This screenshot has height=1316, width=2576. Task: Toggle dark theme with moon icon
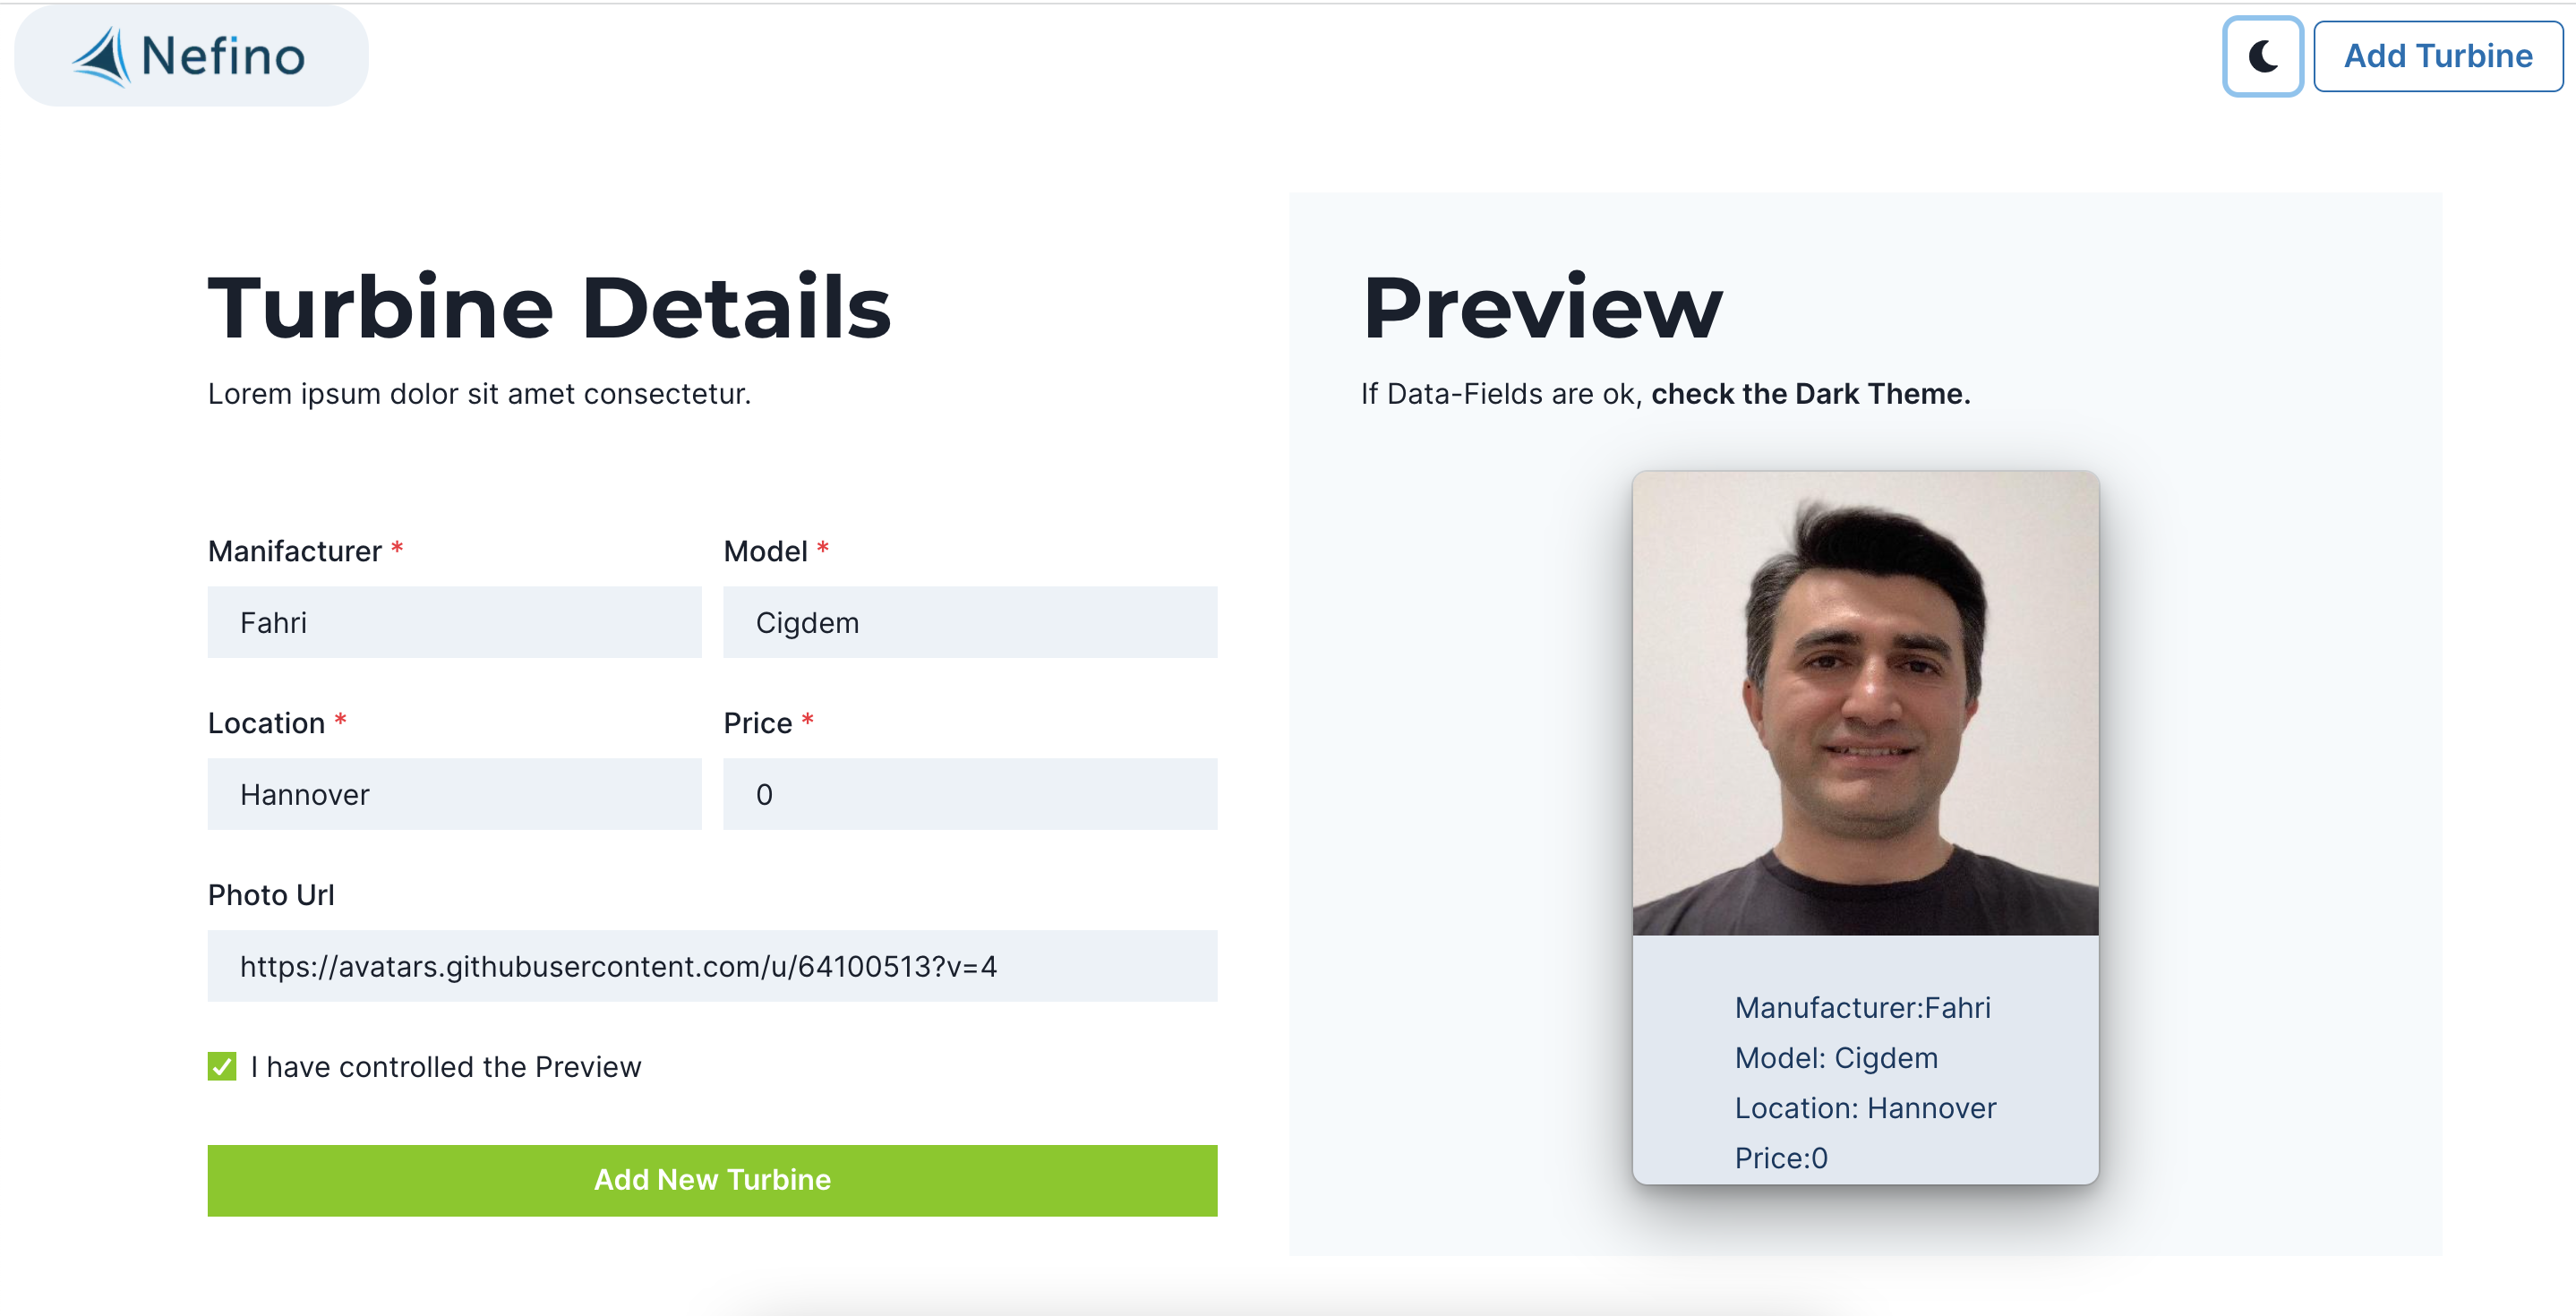pyautogui.click(x=2262, y=56)
